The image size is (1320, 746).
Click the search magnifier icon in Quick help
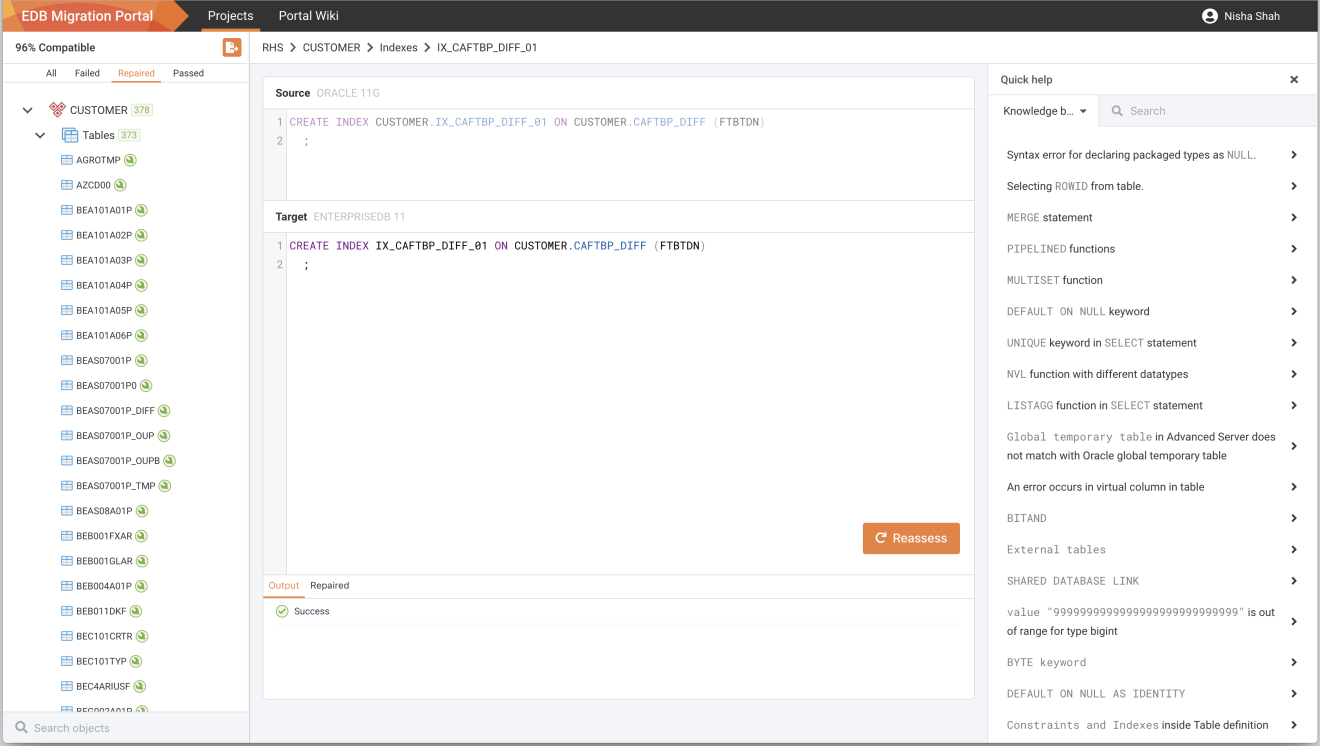1116,111
